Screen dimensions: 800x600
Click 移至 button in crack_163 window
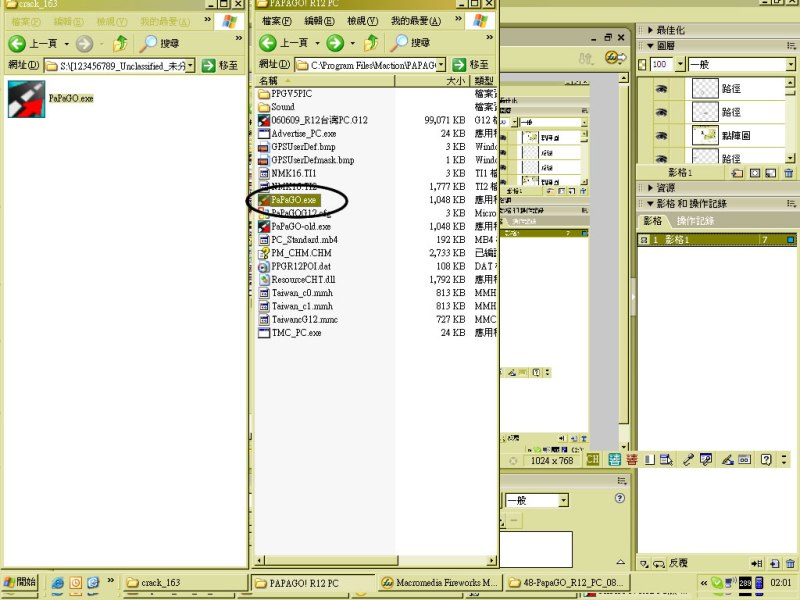[x=220, y=65]
